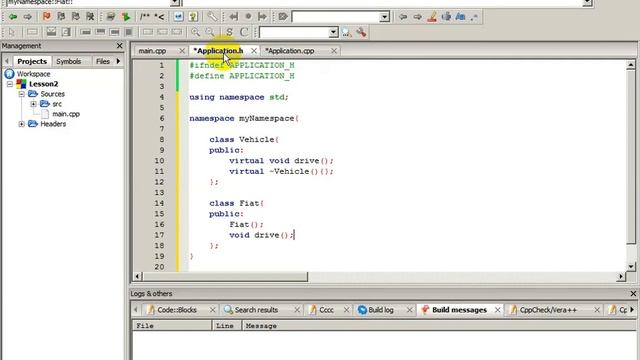Show more Management tabs via right arrow

click(118, 61)
